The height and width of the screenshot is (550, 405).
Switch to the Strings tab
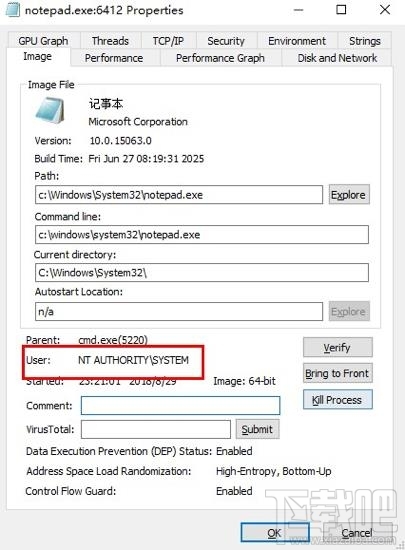point(365,41)
